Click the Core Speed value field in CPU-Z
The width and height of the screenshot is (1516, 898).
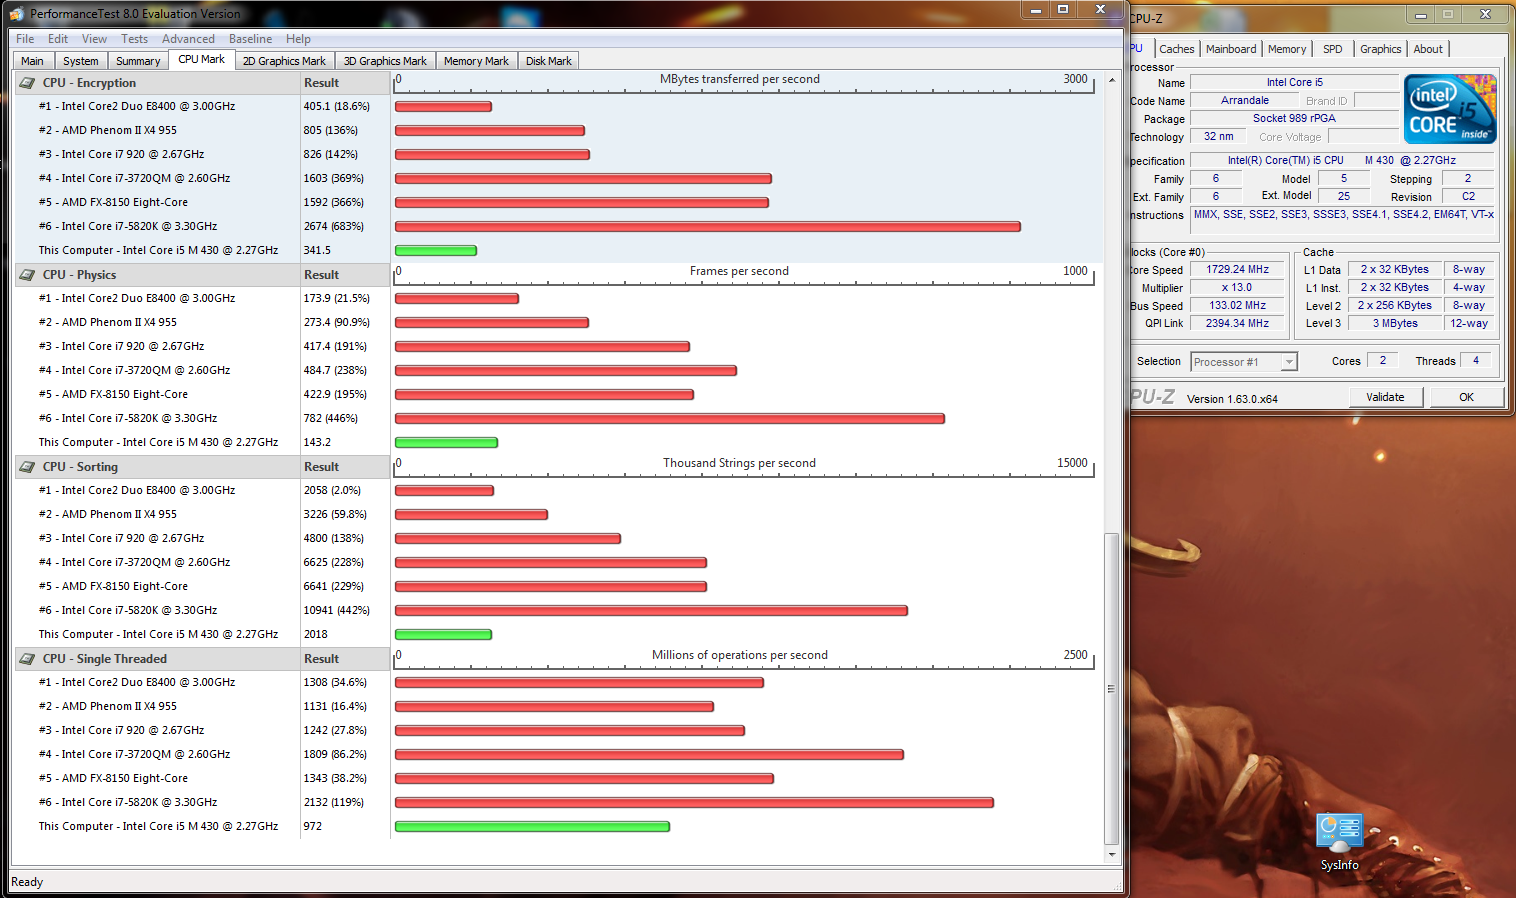point(1237,270)
